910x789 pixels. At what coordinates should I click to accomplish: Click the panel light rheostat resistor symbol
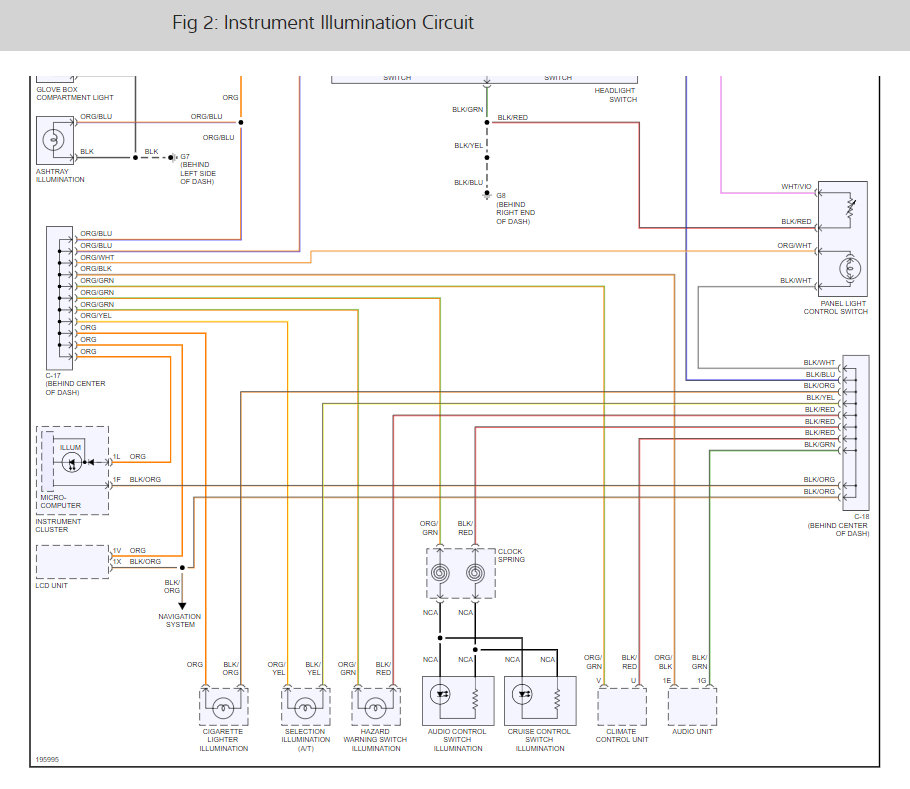(x=852, y=208)
